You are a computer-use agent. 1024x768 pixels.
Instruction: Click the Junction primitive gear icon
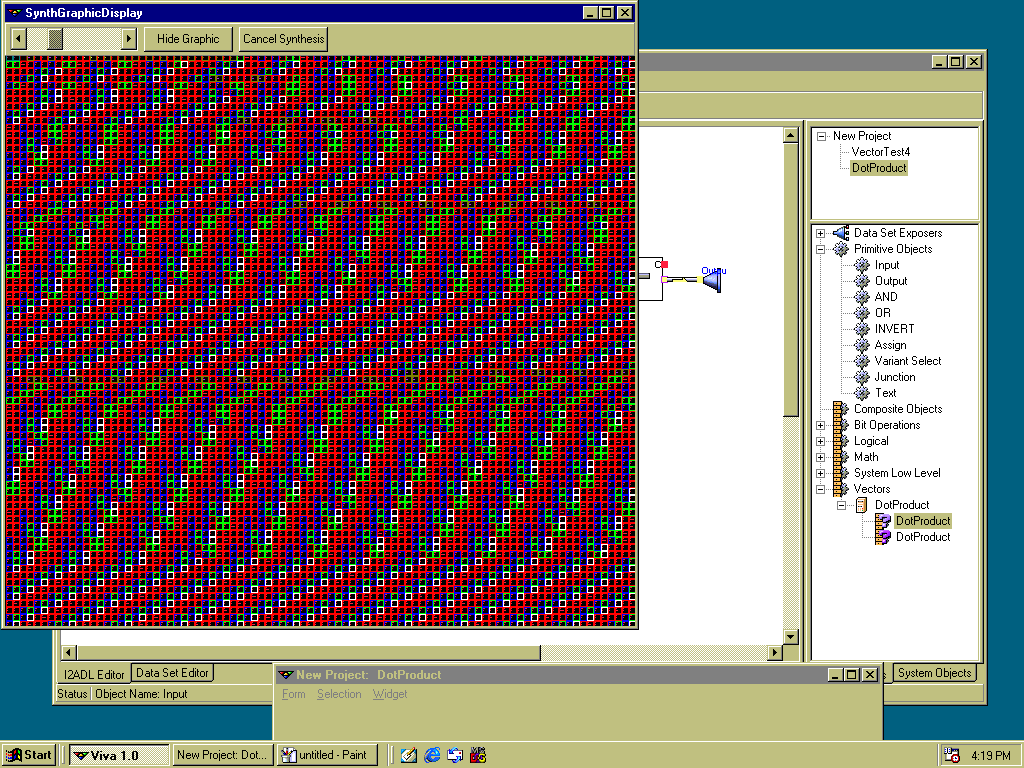pyautogui.click(x=862, y=377)
